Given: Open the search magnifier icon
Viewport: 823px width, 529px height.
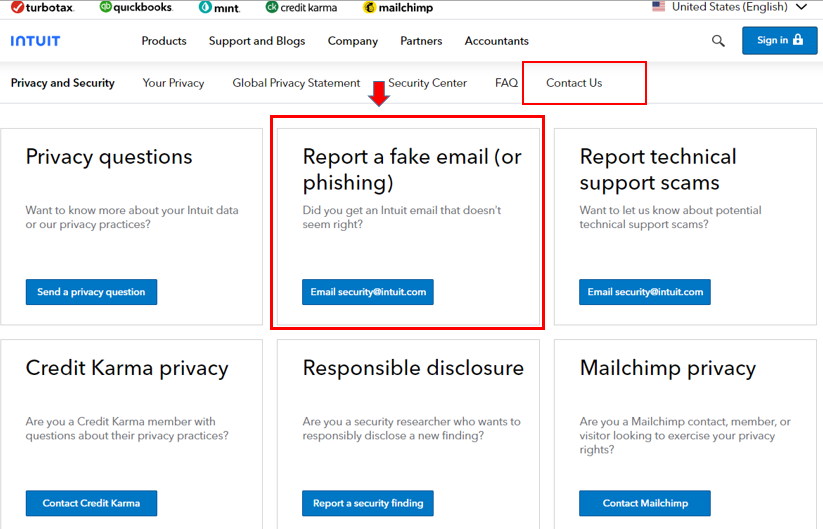Looking at the screenshot, I should click(718, 41).
